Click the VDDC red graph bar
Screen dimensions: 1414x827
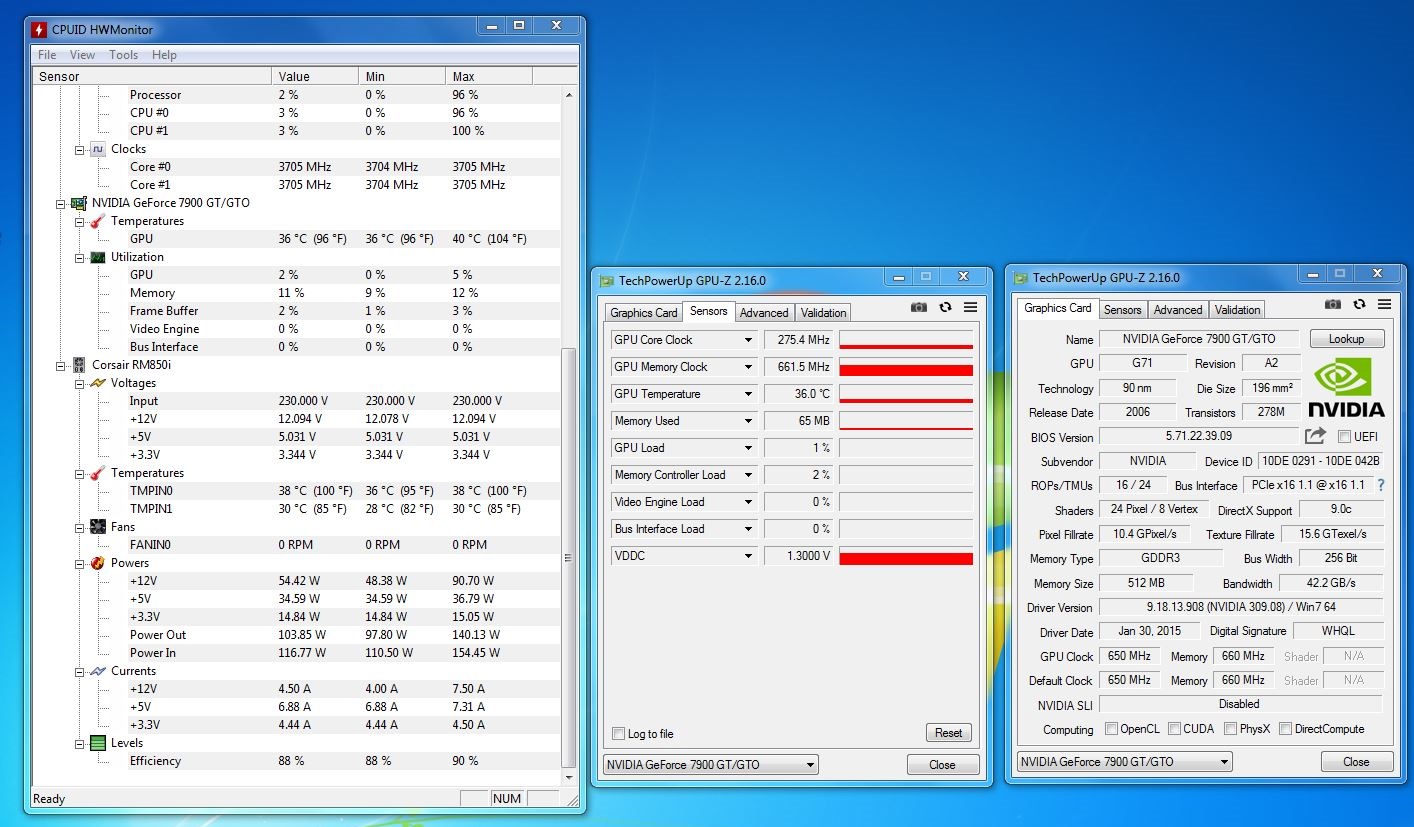click(x=906, y=559)
